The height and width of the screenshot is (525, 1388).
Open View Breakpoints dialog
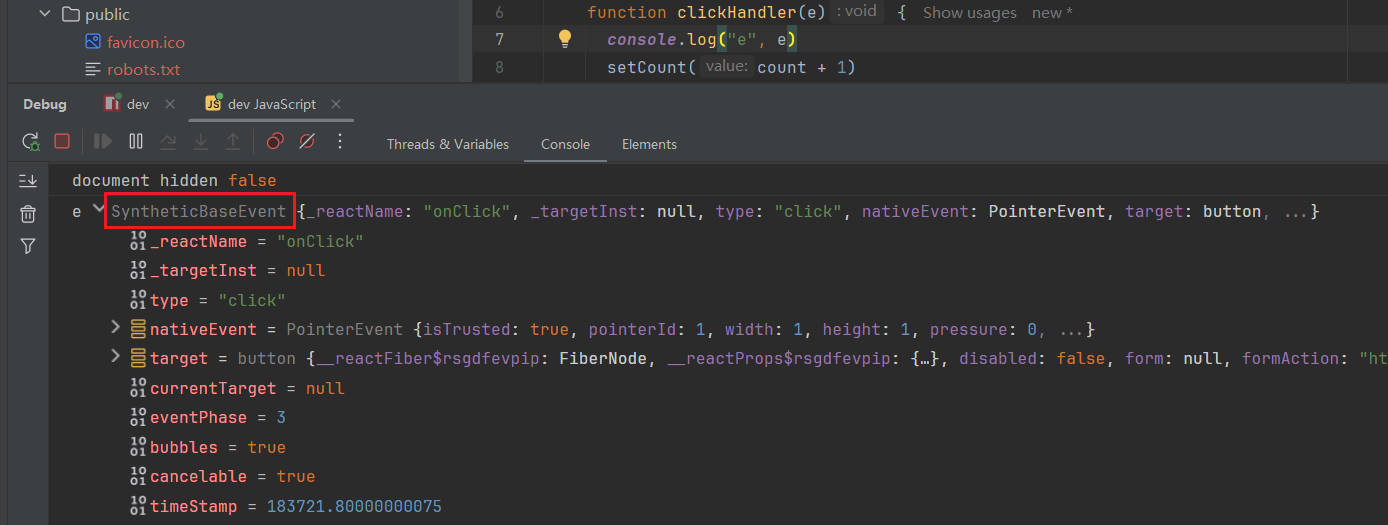point(275,142)
